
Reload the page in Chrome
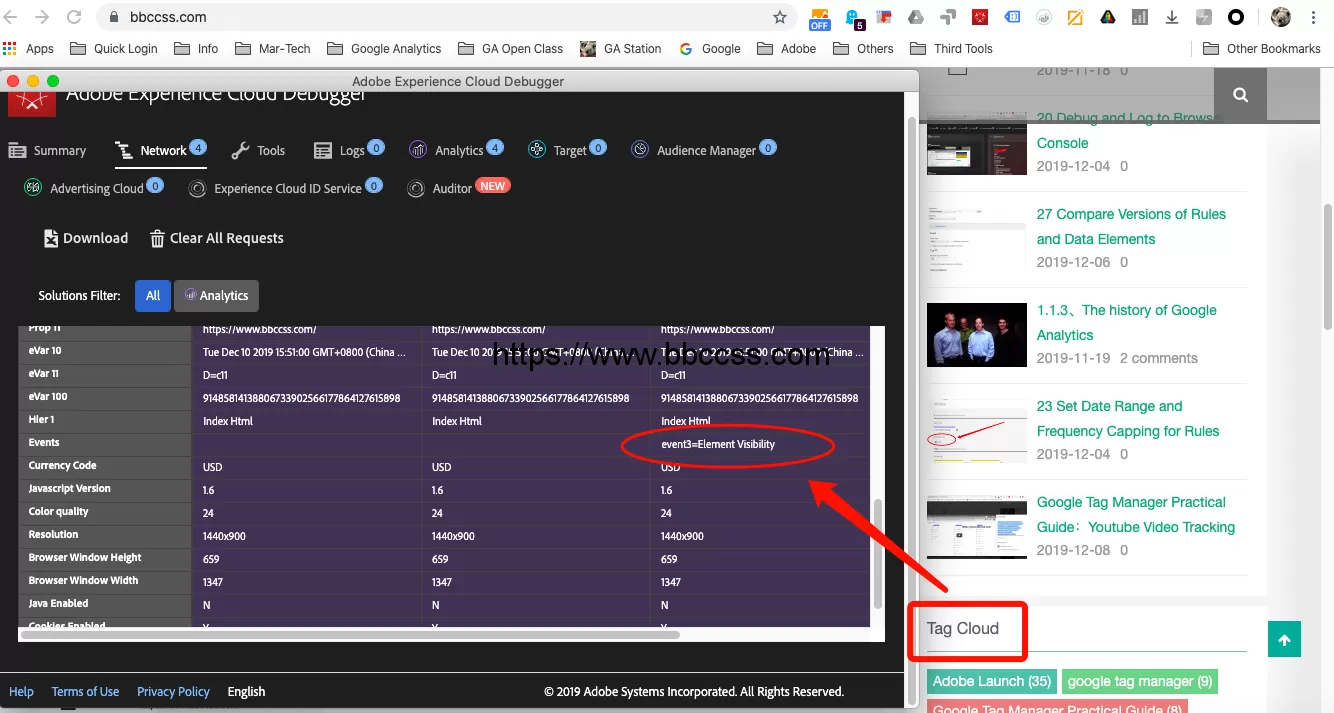click(74, 17)
